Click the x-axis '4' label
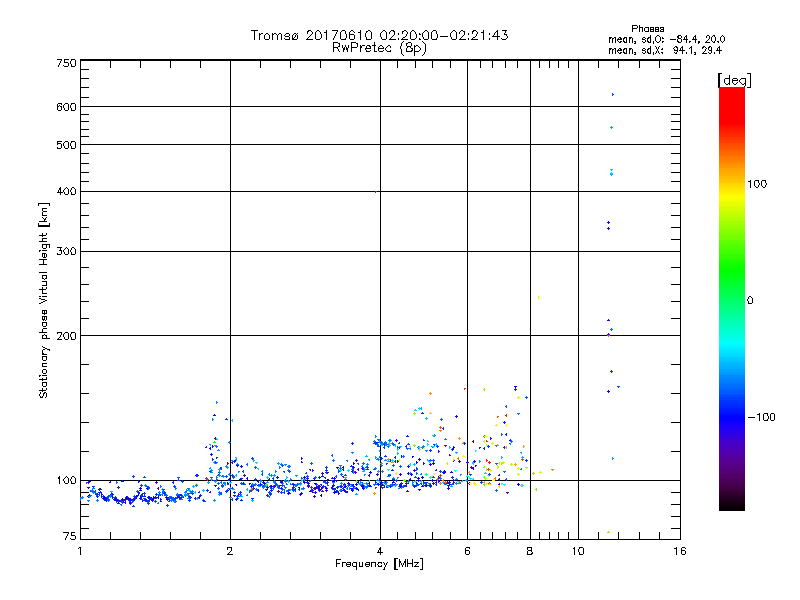Image resolution: width=800 pixels, height=600 pixels. (380, 551)
